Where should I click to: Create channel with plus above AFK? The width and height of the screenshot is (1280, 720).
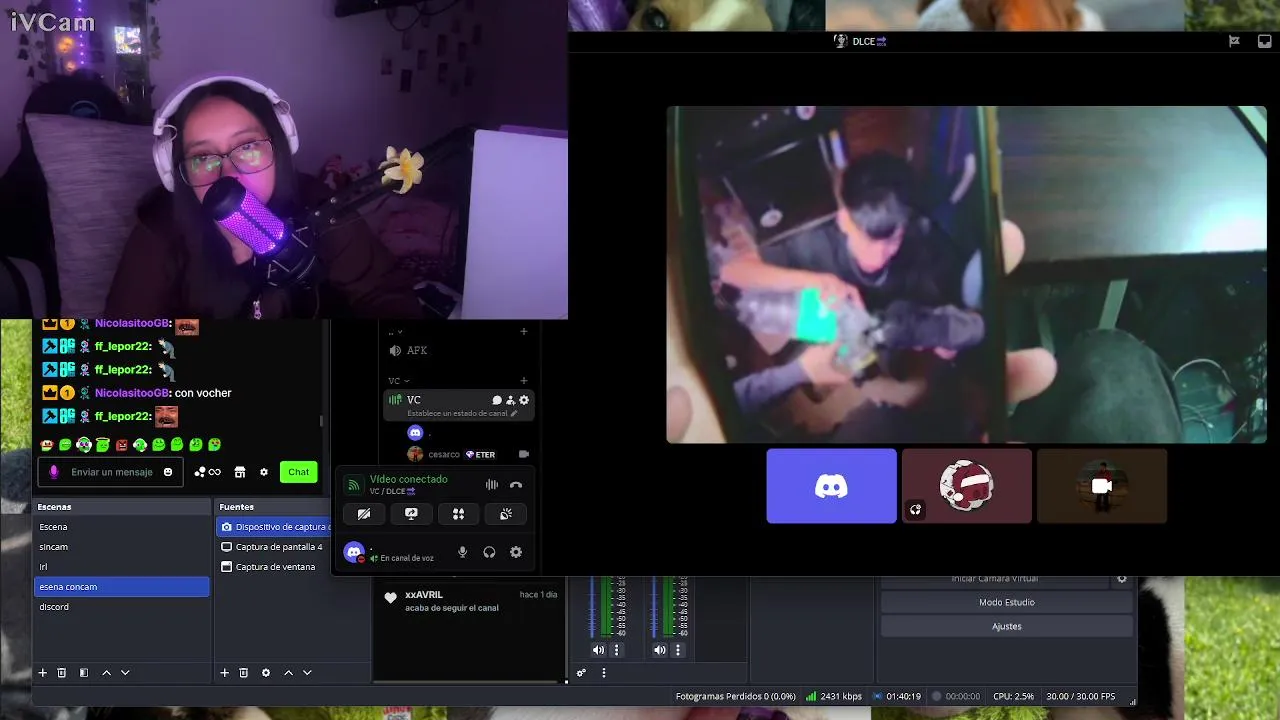(523, 332)
